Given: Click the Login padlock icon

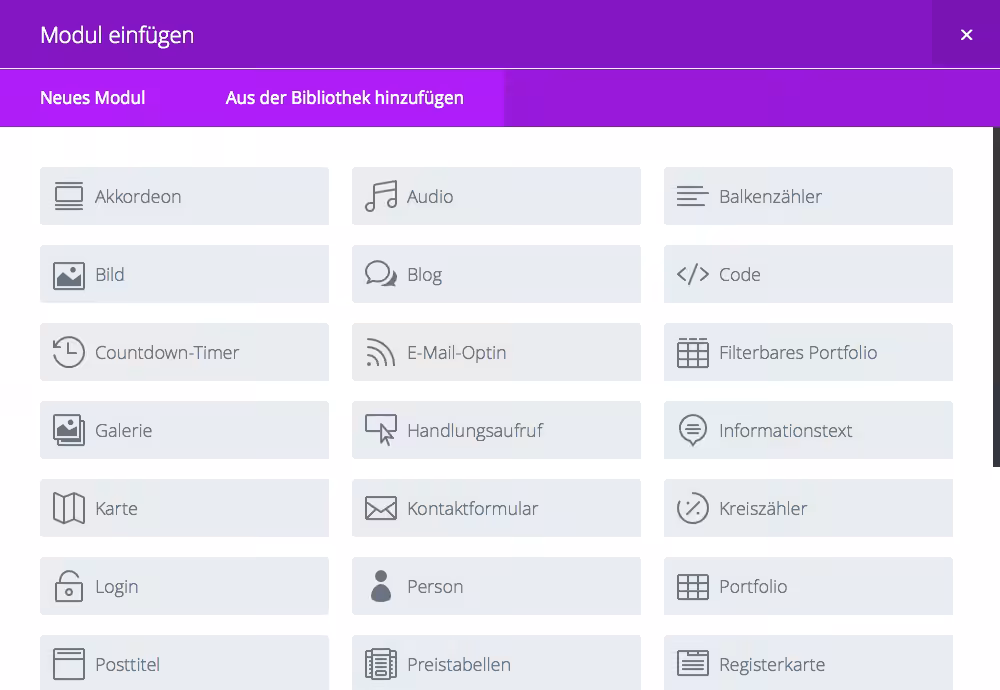Looking at the screenshot, I should [x=69, y=586].
